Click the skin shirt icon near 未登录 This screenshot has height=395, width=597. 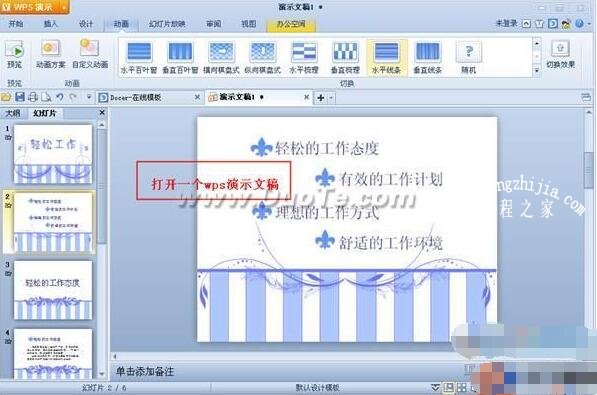pos(540,24)
